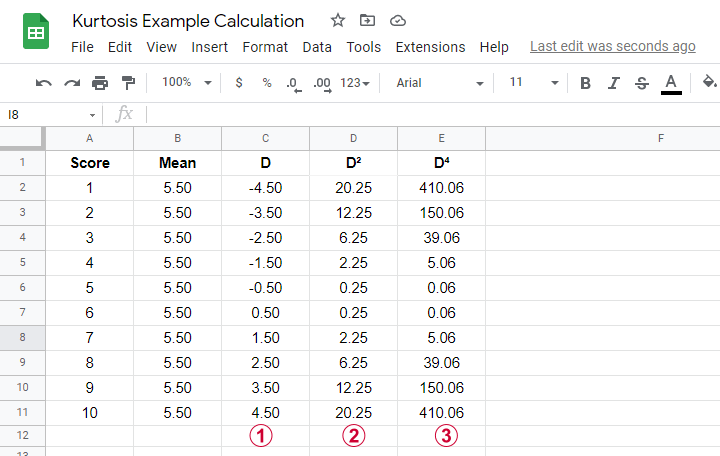Open the Extensions menu
This screenshot has height=456, width=720.
coord(430,47)
